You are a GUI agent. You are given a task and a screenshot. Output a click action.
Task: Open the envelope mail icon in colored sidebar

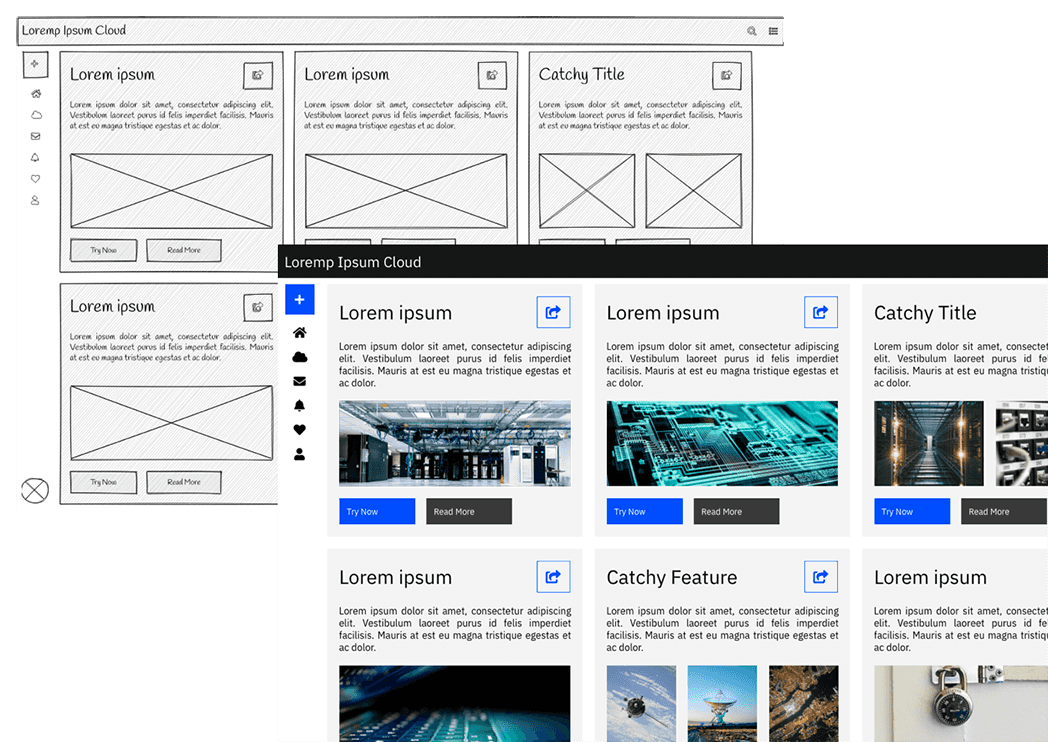tap(299, 381)
